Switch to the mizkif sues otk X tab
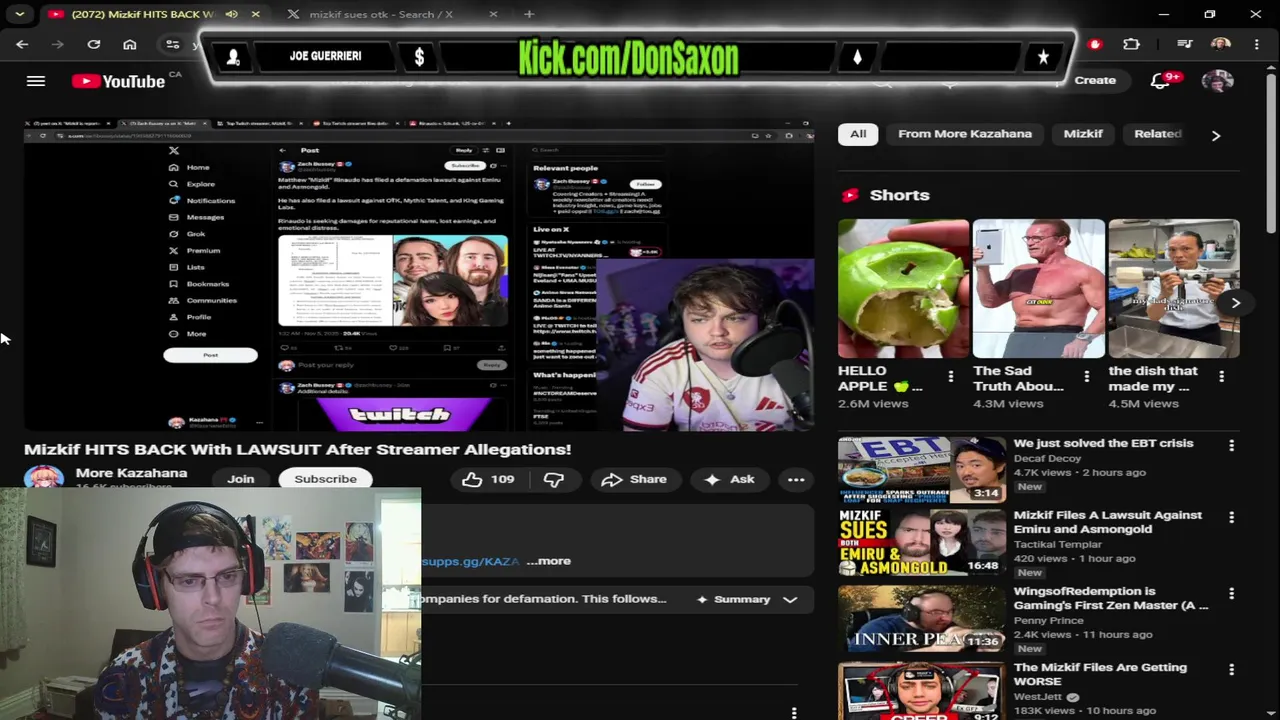The image size is (1280, 720). click(380, 14)
